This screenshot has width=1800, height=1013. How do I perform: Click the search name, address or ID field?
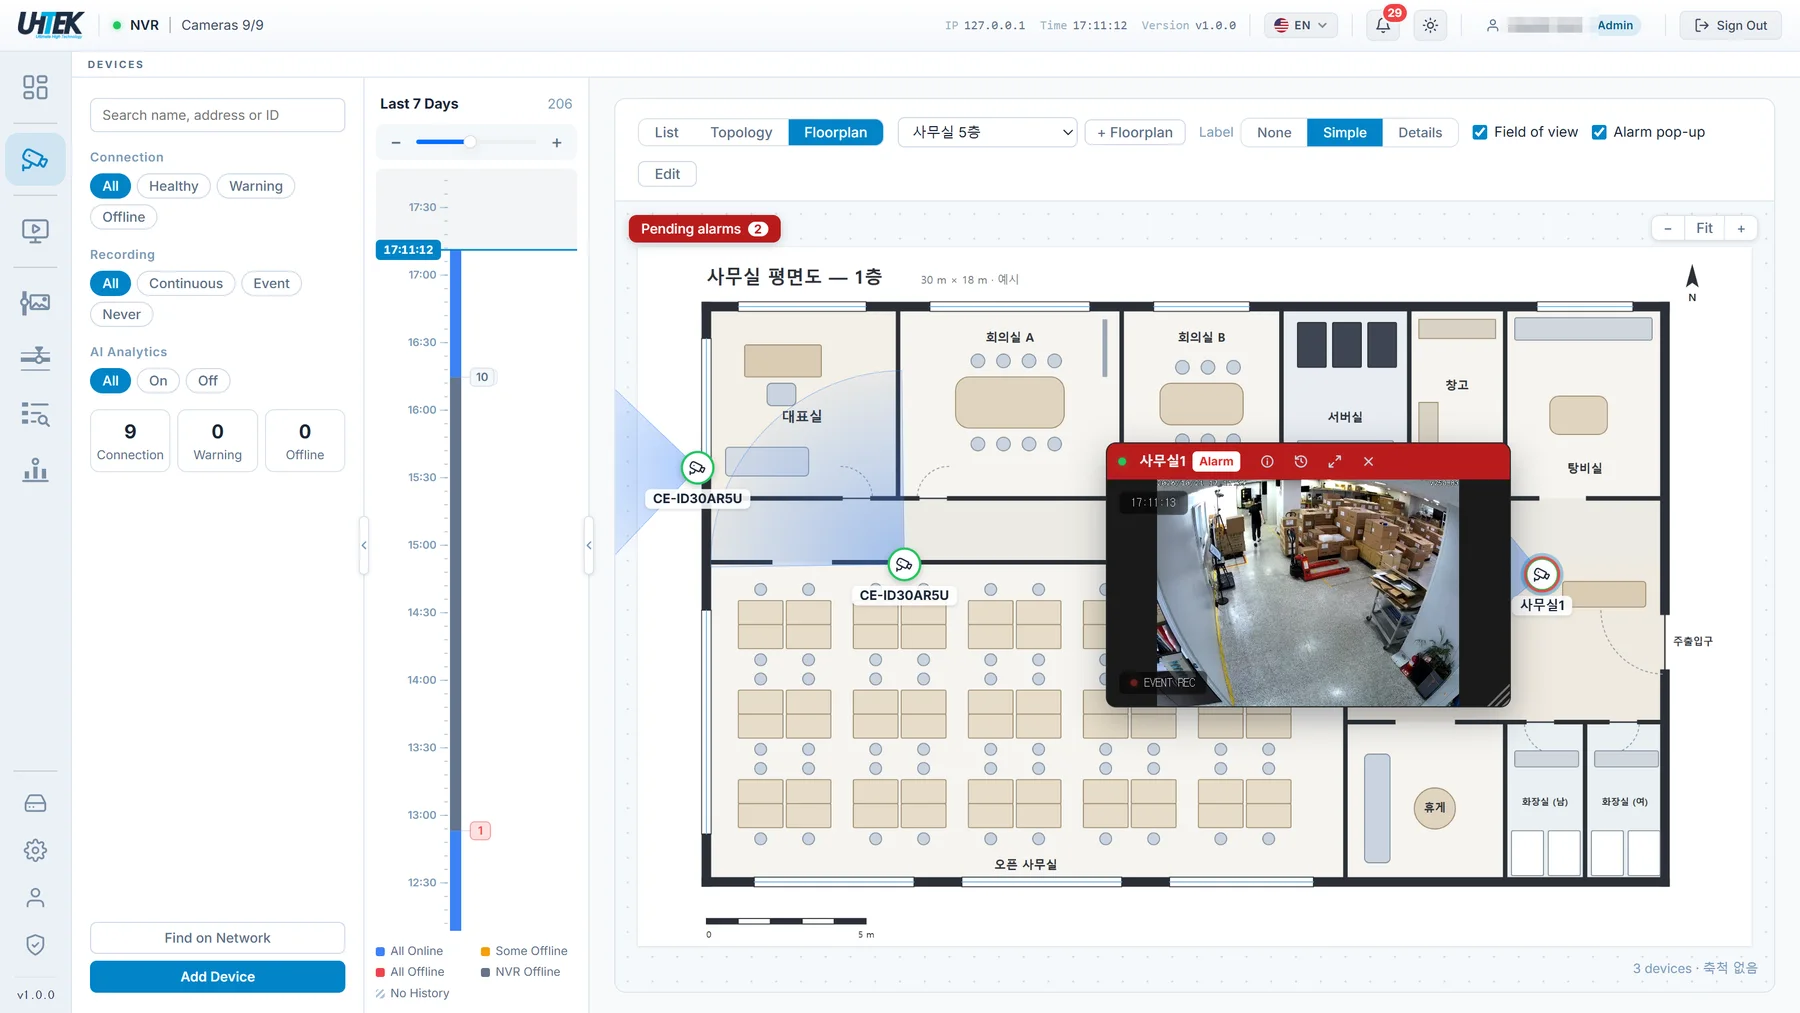217,115
